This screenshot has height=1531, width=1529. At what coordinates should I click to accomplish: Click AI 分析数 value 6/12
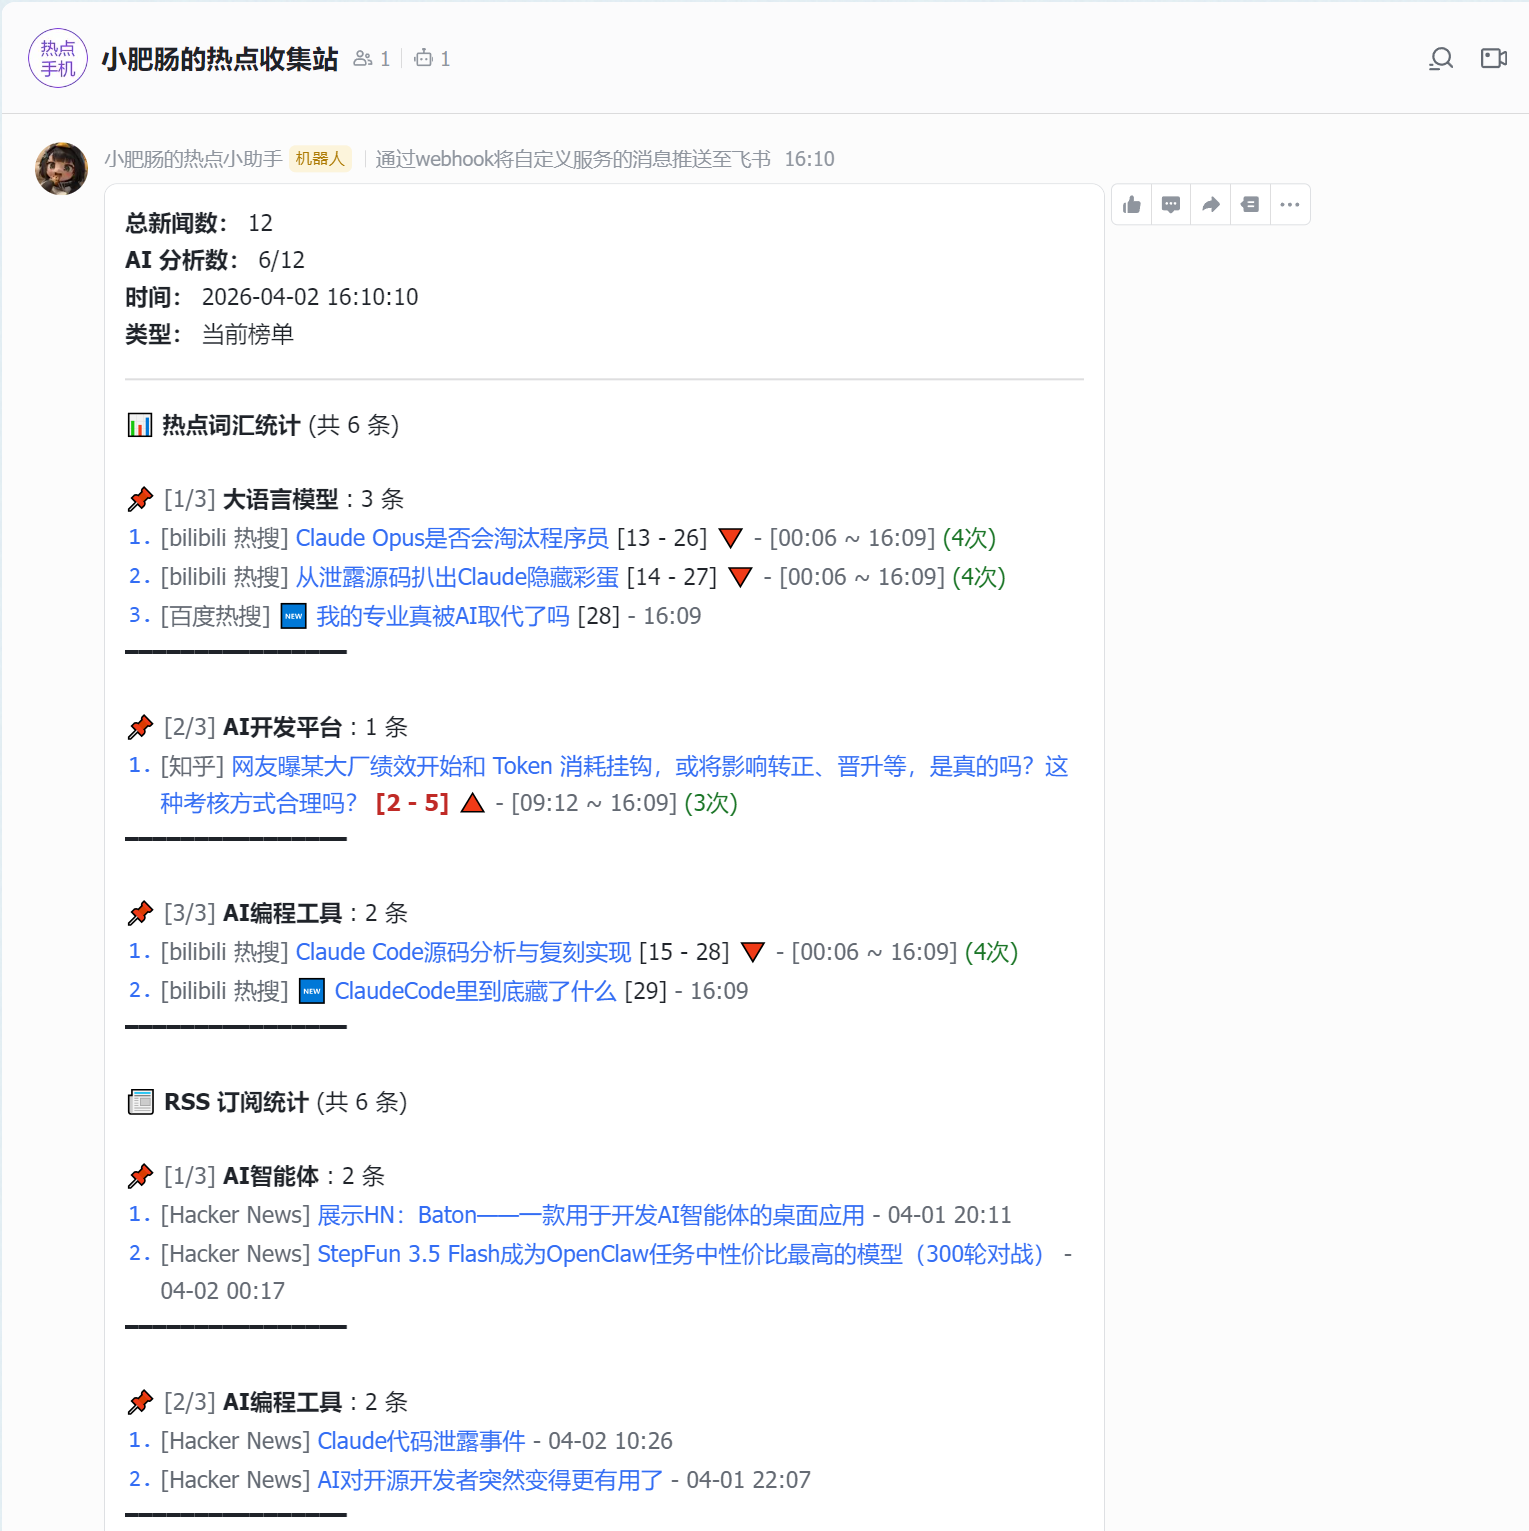point(281,260)
